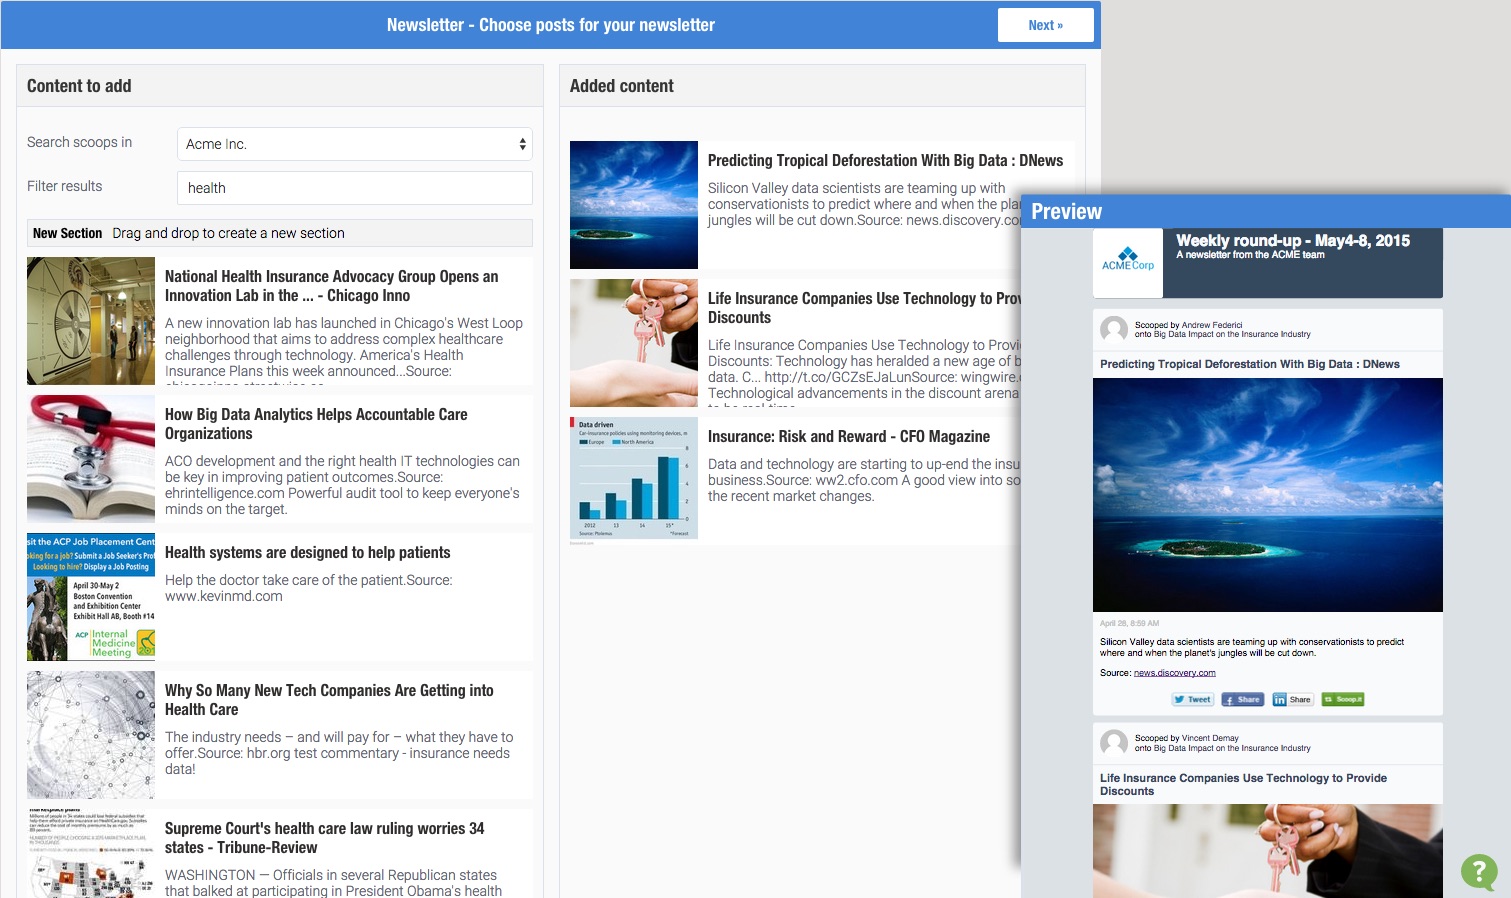Click the Content to add panel heading
This screenshot has width=1511, height=898.
pos(79,86)
